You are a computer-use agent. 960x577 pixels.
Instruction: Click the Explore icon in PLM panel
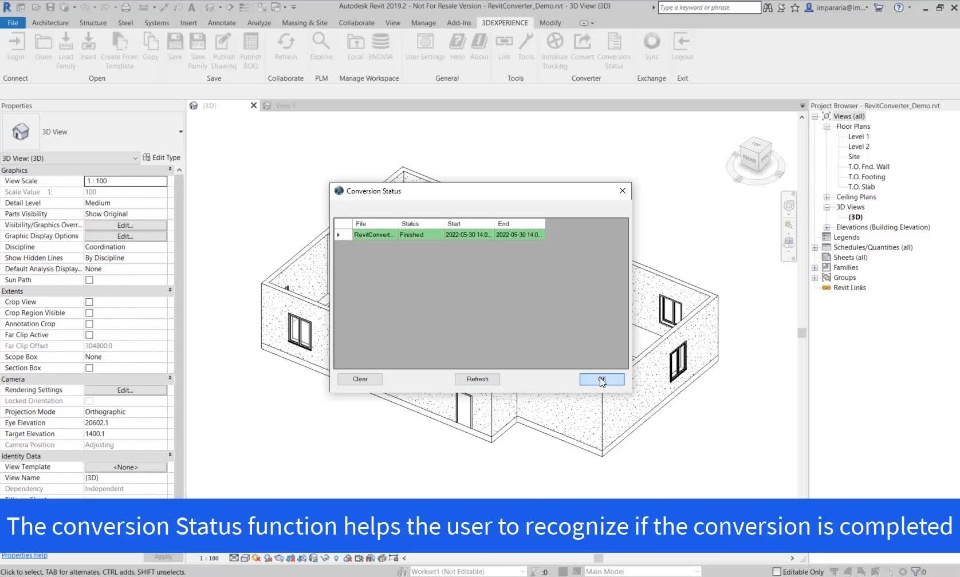click(x=321, y=47)
